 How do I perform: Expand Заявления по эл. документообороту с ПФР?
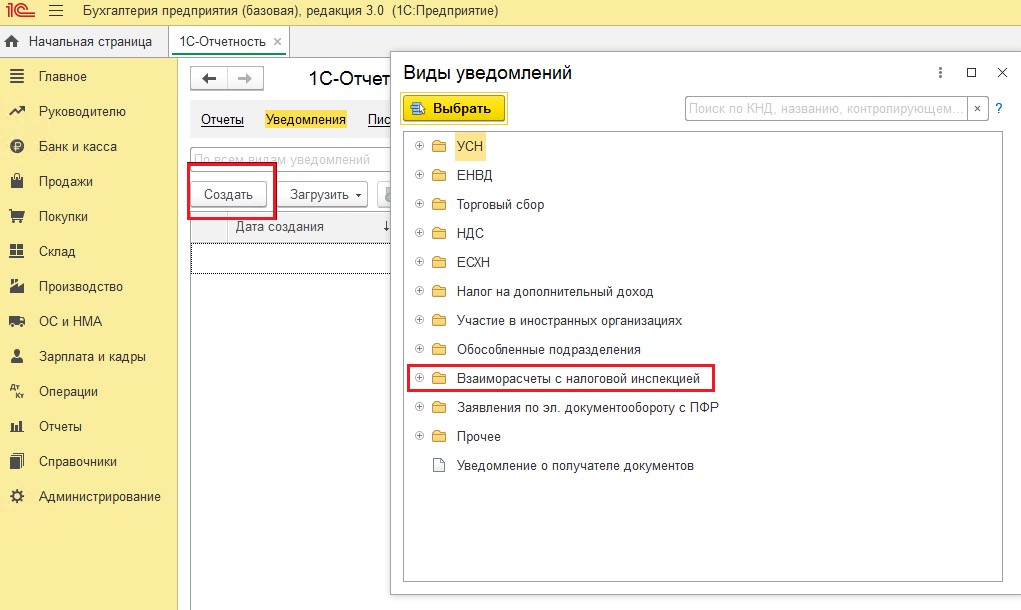tap(419, 407)
